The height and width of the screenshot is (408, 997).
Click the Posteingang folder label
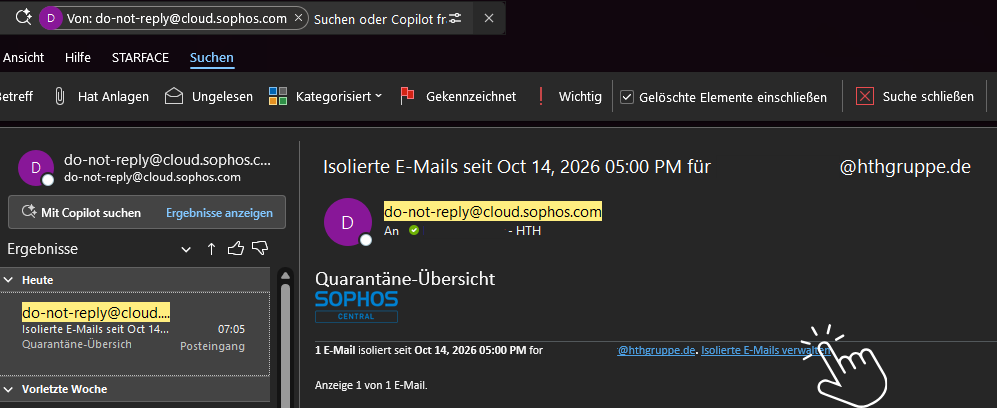coord(212,346)
